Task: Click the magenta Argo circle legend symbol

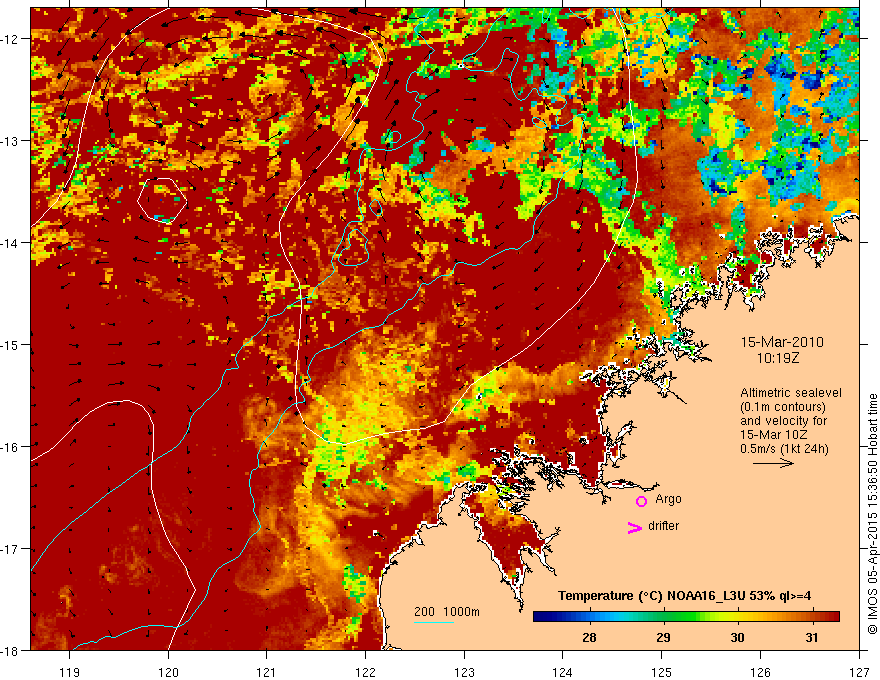Action: point(641,501)
